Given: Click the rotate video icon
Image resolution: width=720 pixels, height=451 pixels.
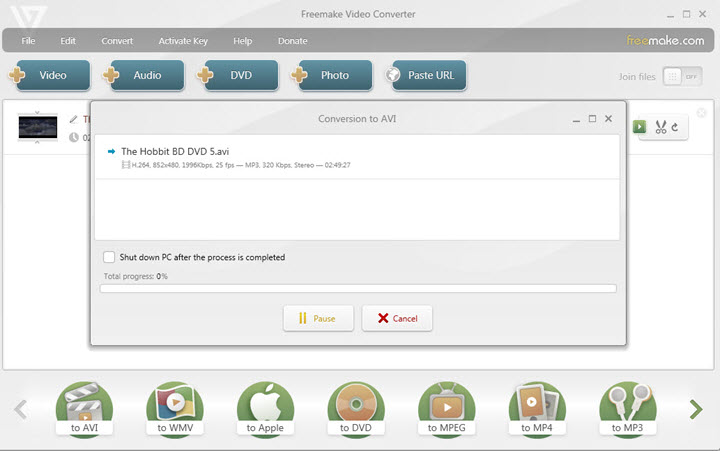Looking at the screenshot, I should point(675,127).
